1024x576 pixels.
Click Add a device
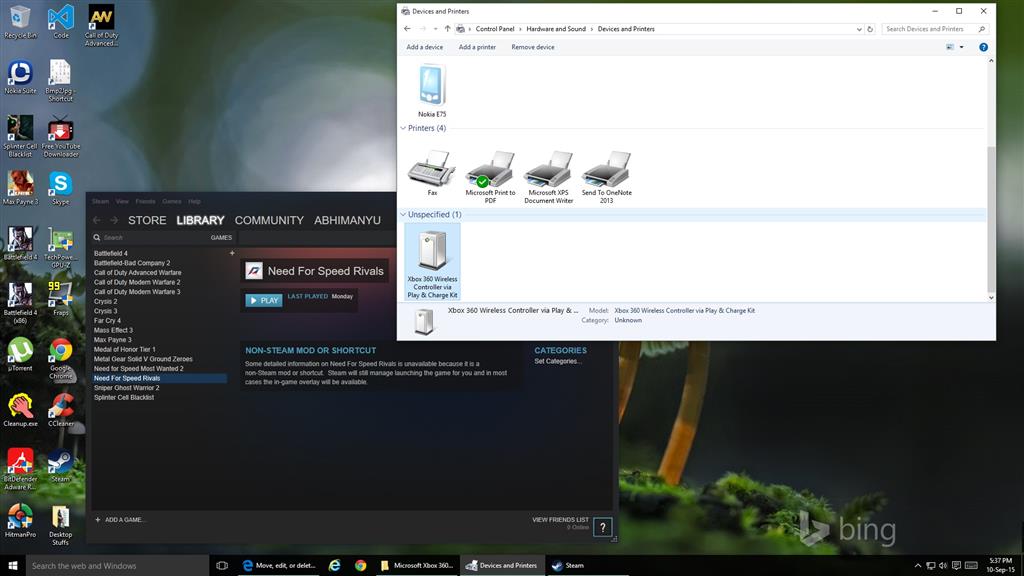[424, 47]
